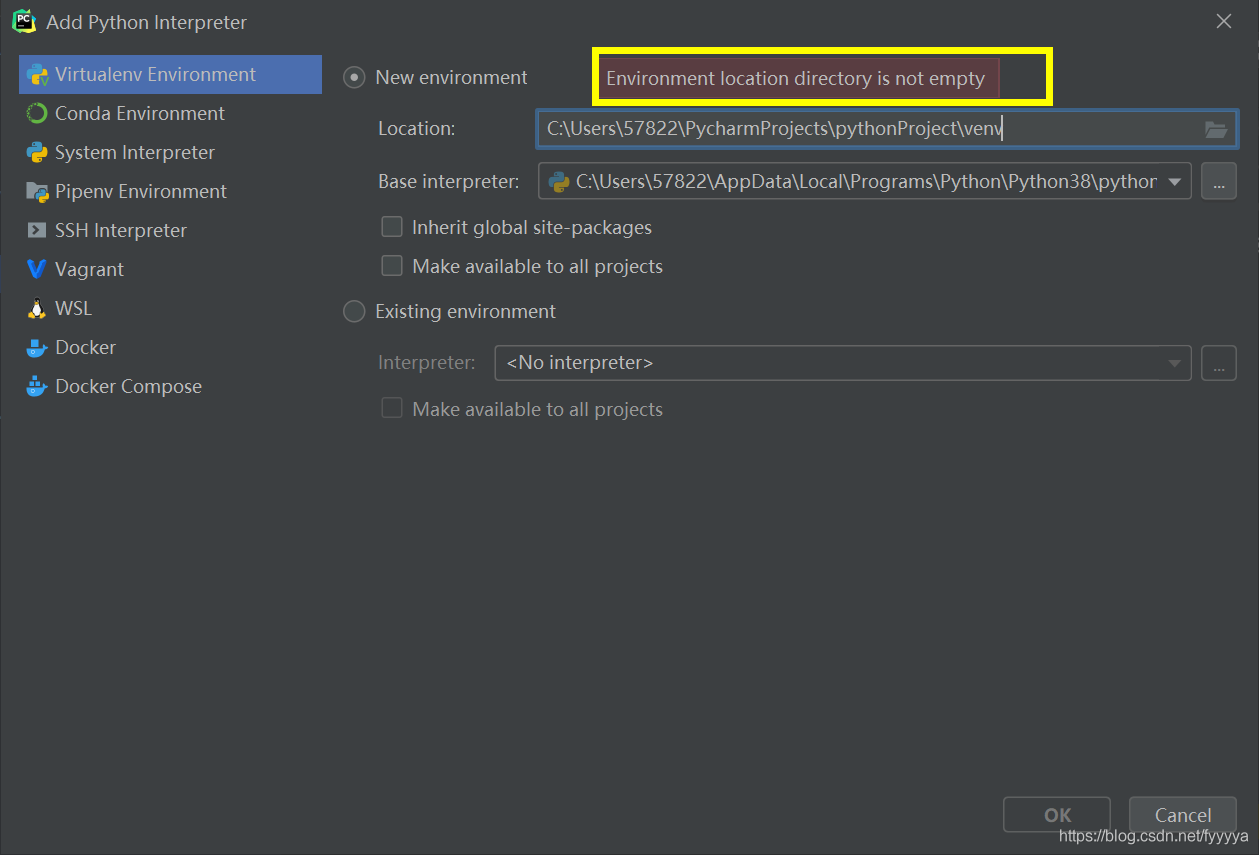Click the 'Environment location directory is not empty' message
1259x855 pixels.
(795, 79)
